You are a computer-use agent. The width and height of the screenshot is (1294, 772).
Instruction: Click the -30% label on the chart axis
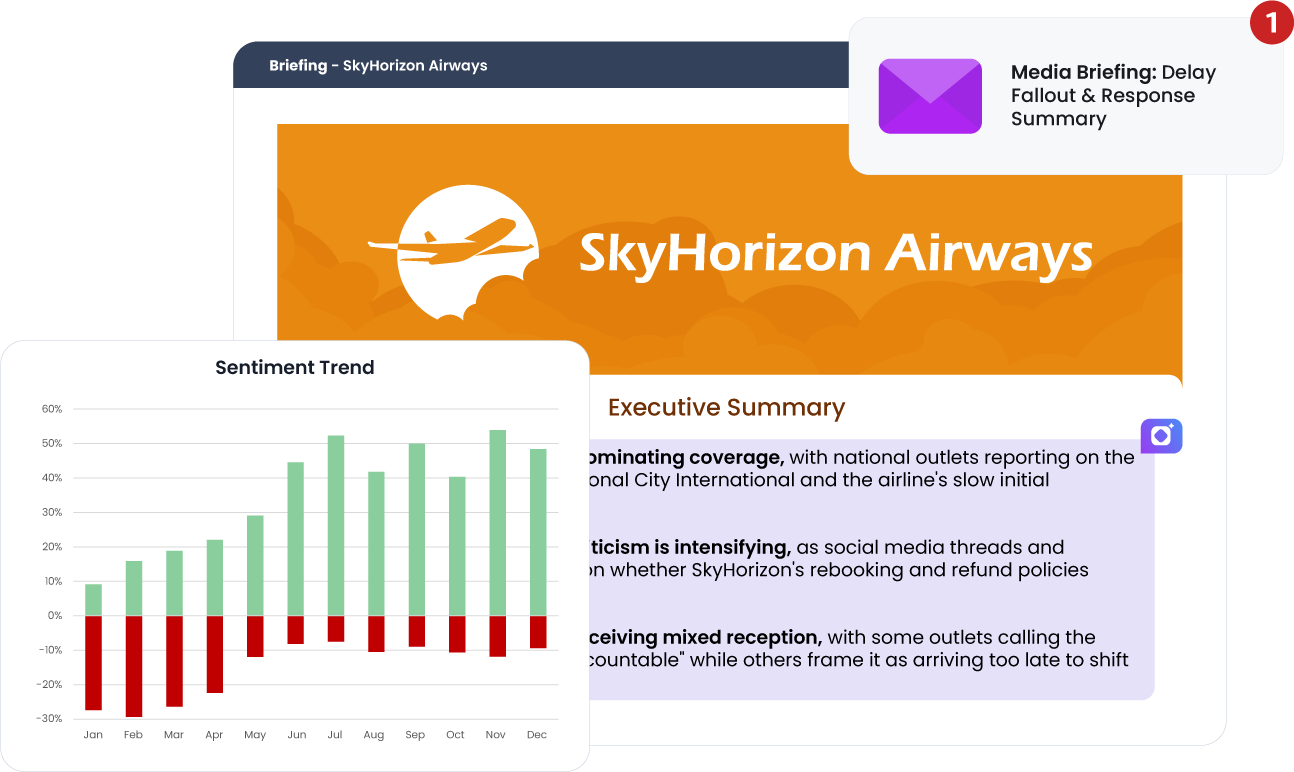[x=50, y=719]
